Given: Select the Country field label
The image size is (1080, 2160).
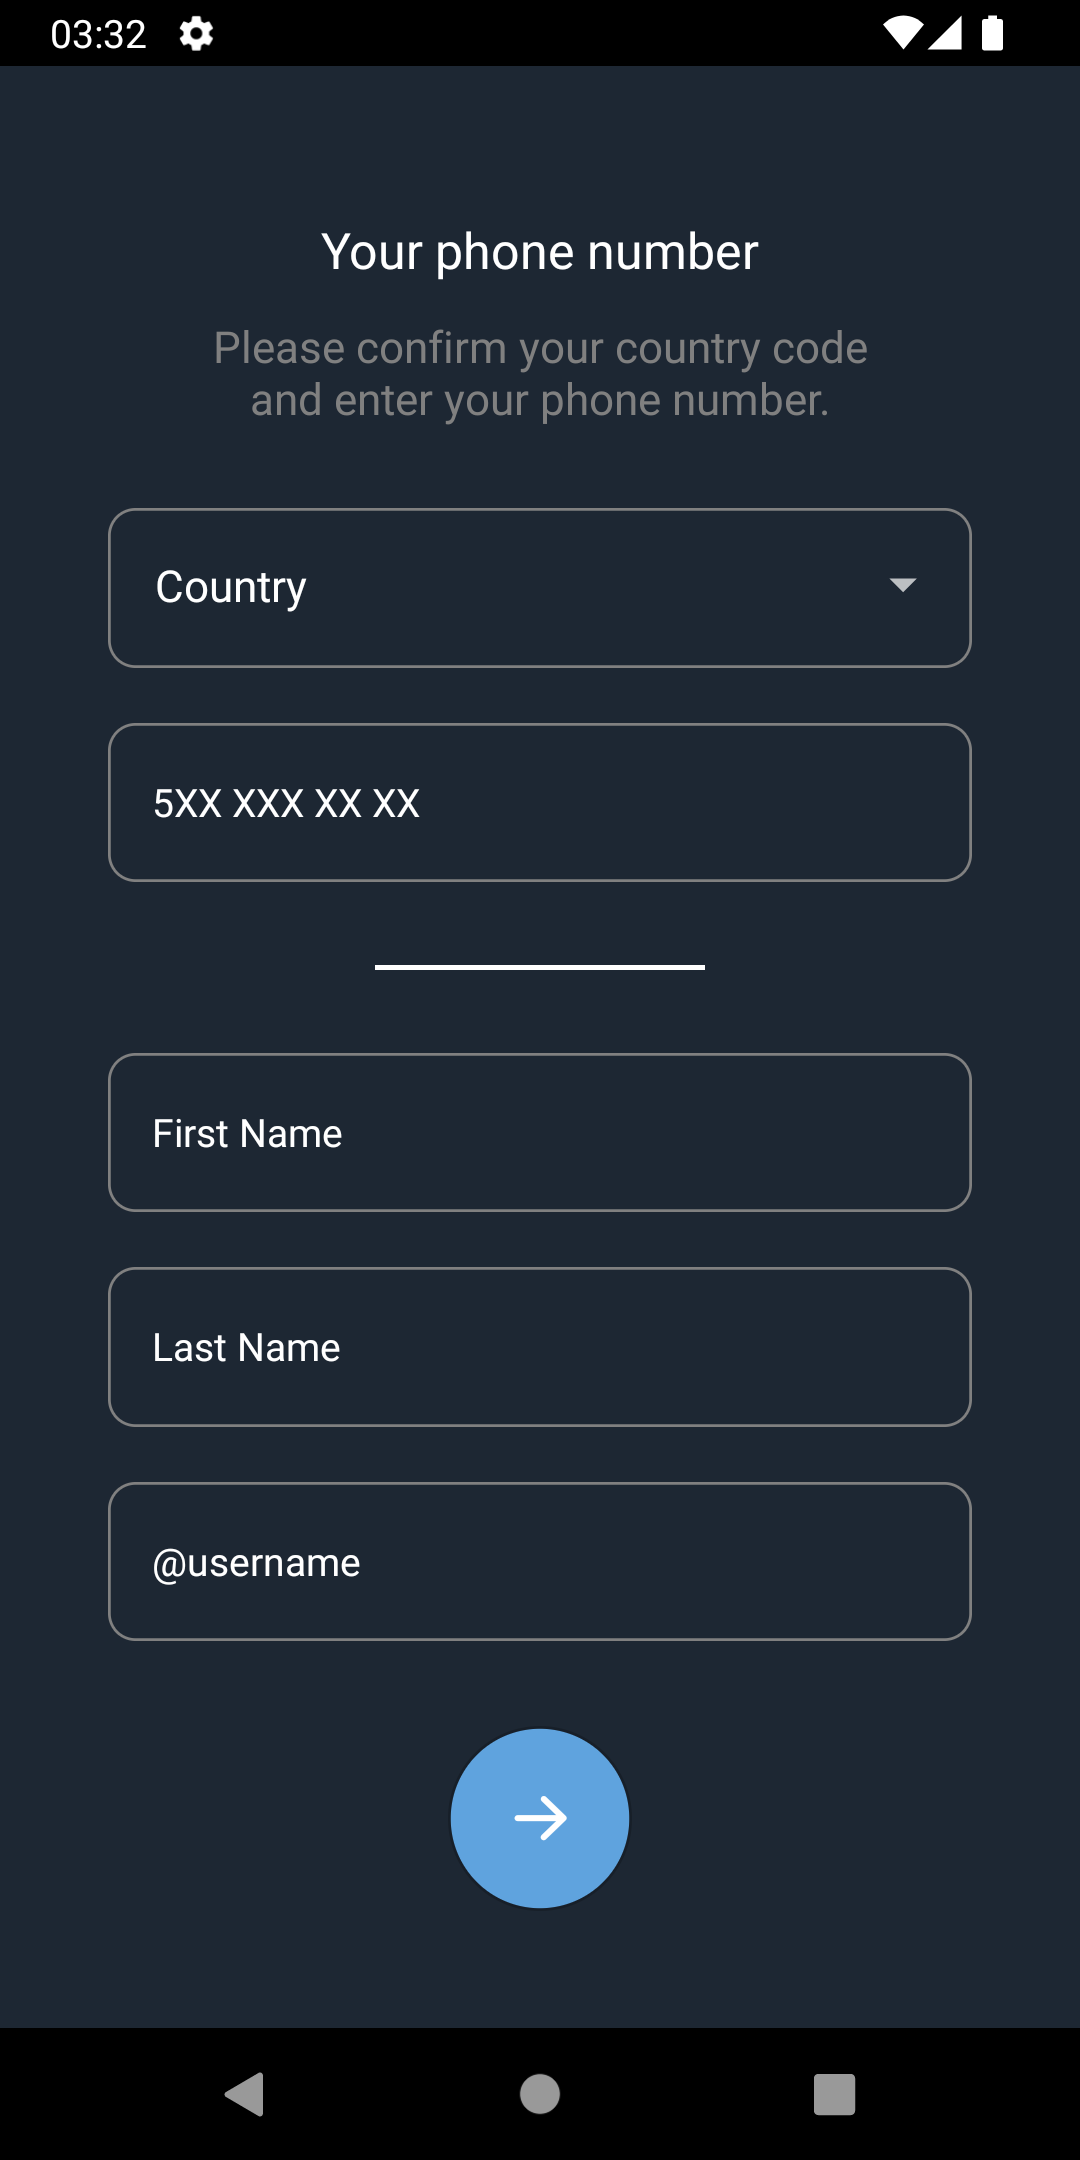Looking at the screenshot, I should pyautogui.click(x=231, y=587).
